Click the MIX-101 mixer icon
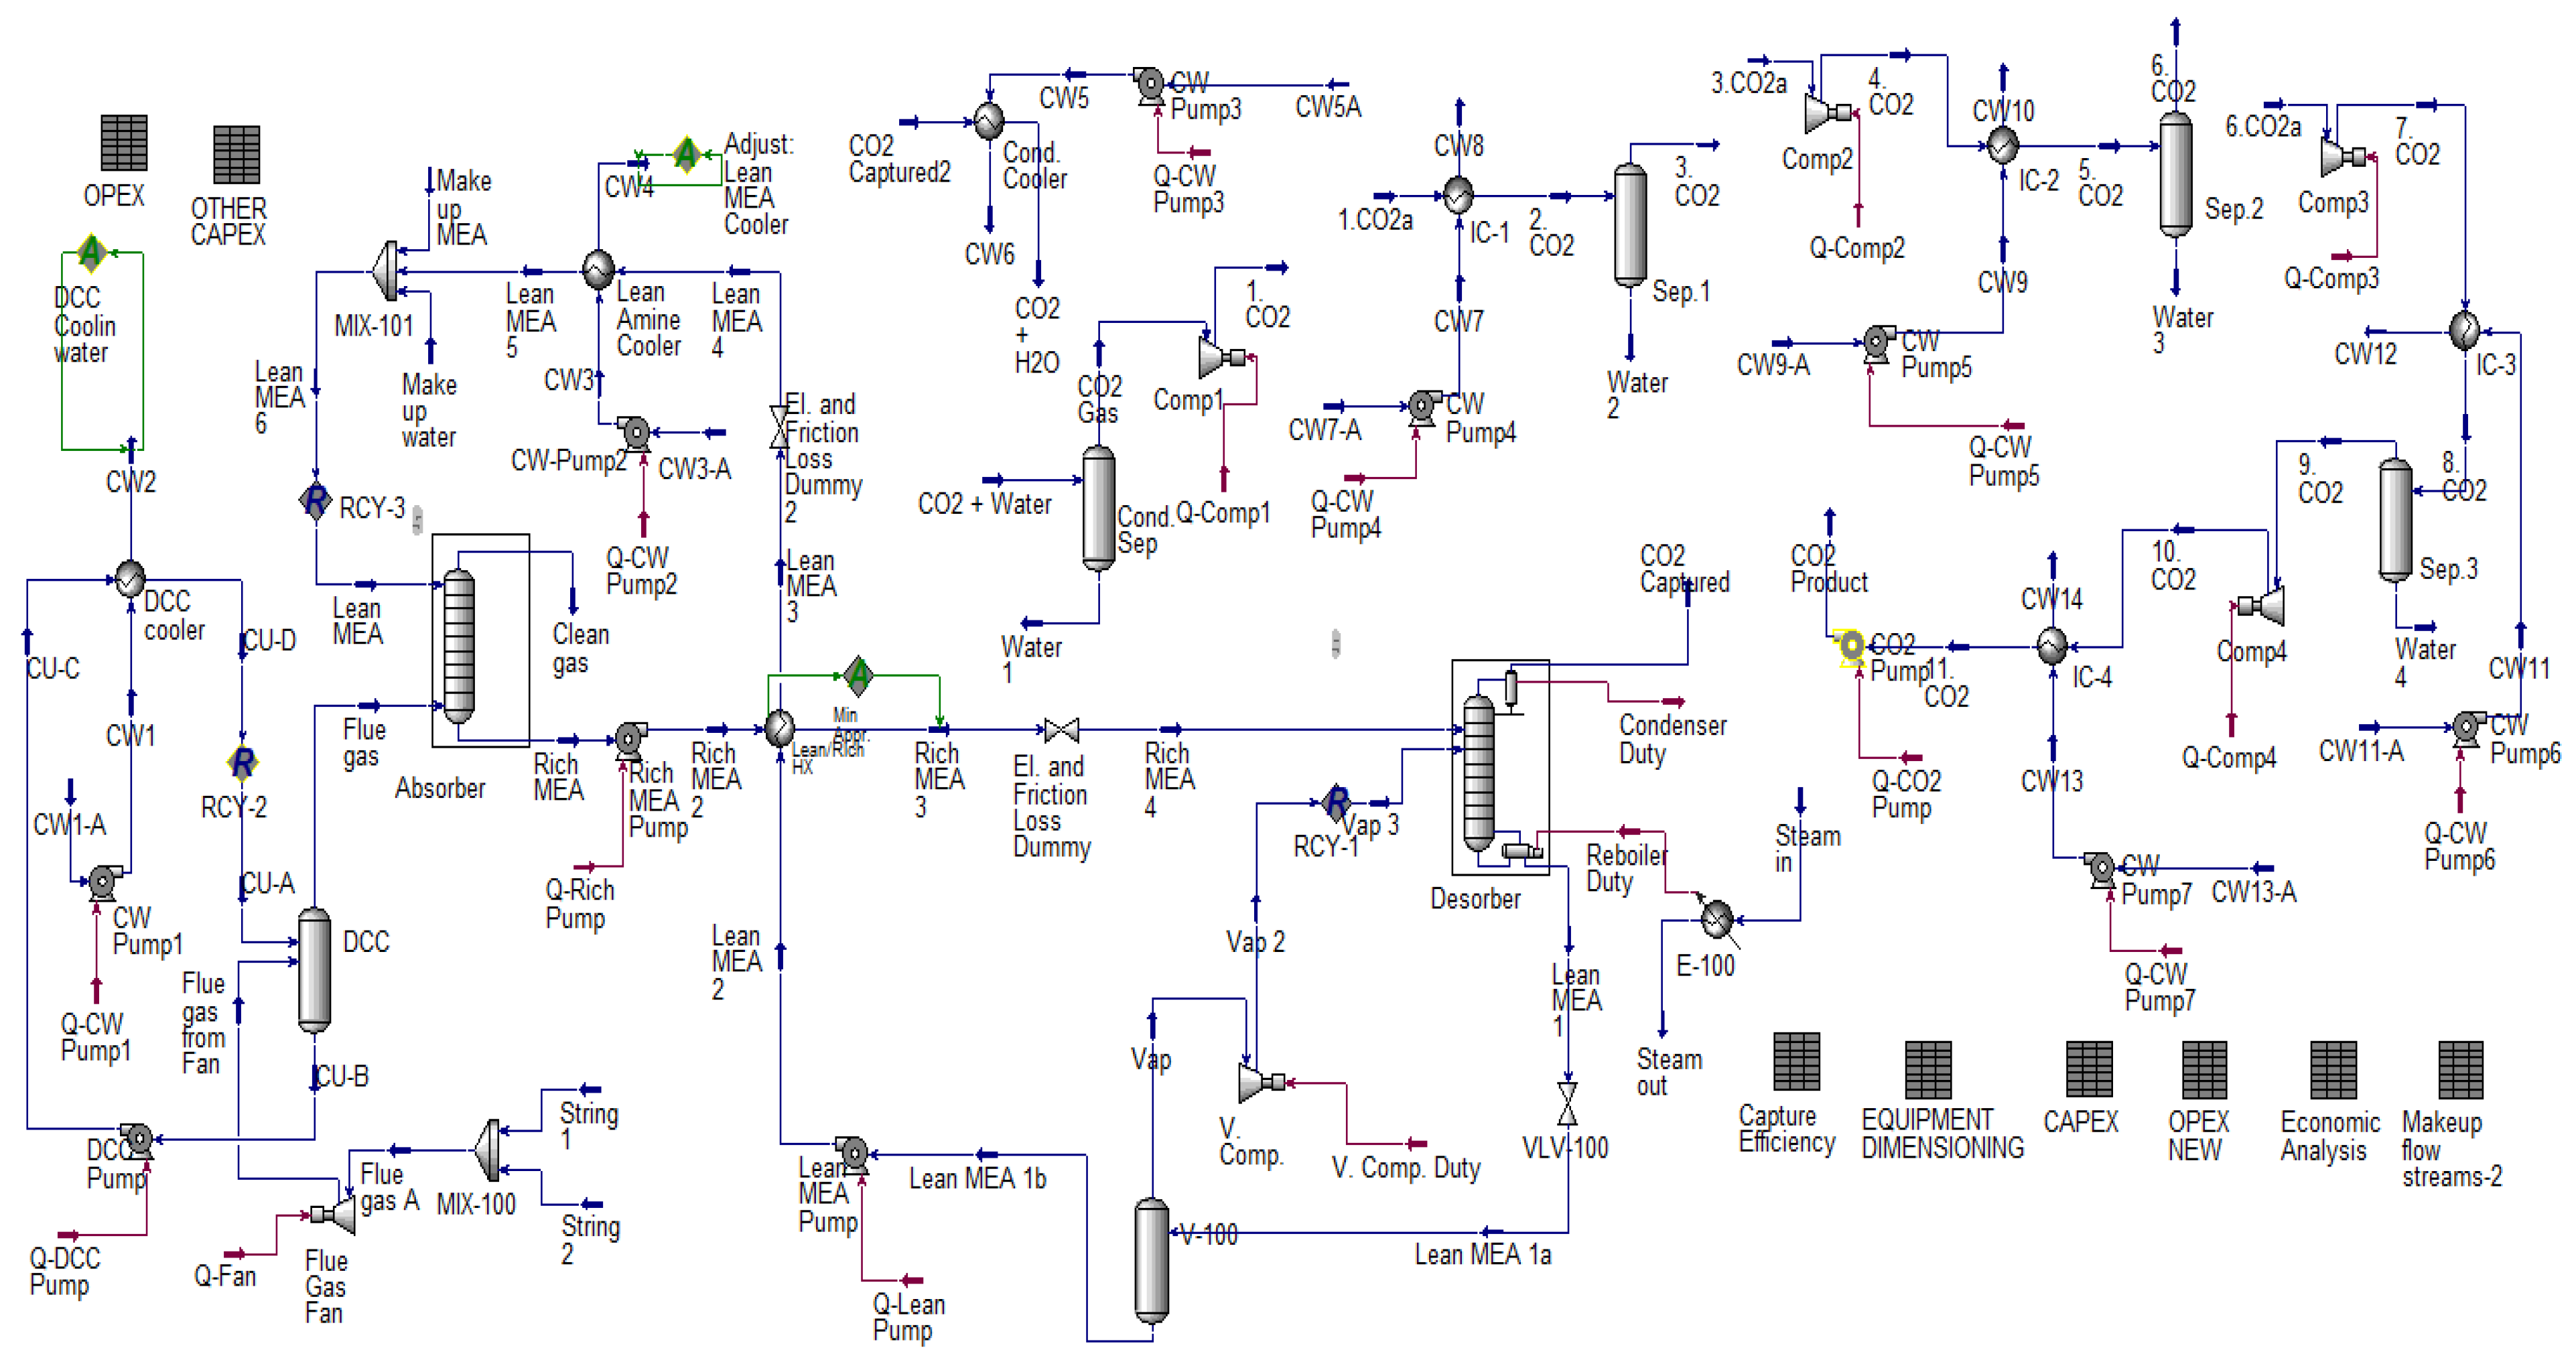 (385, 270)
